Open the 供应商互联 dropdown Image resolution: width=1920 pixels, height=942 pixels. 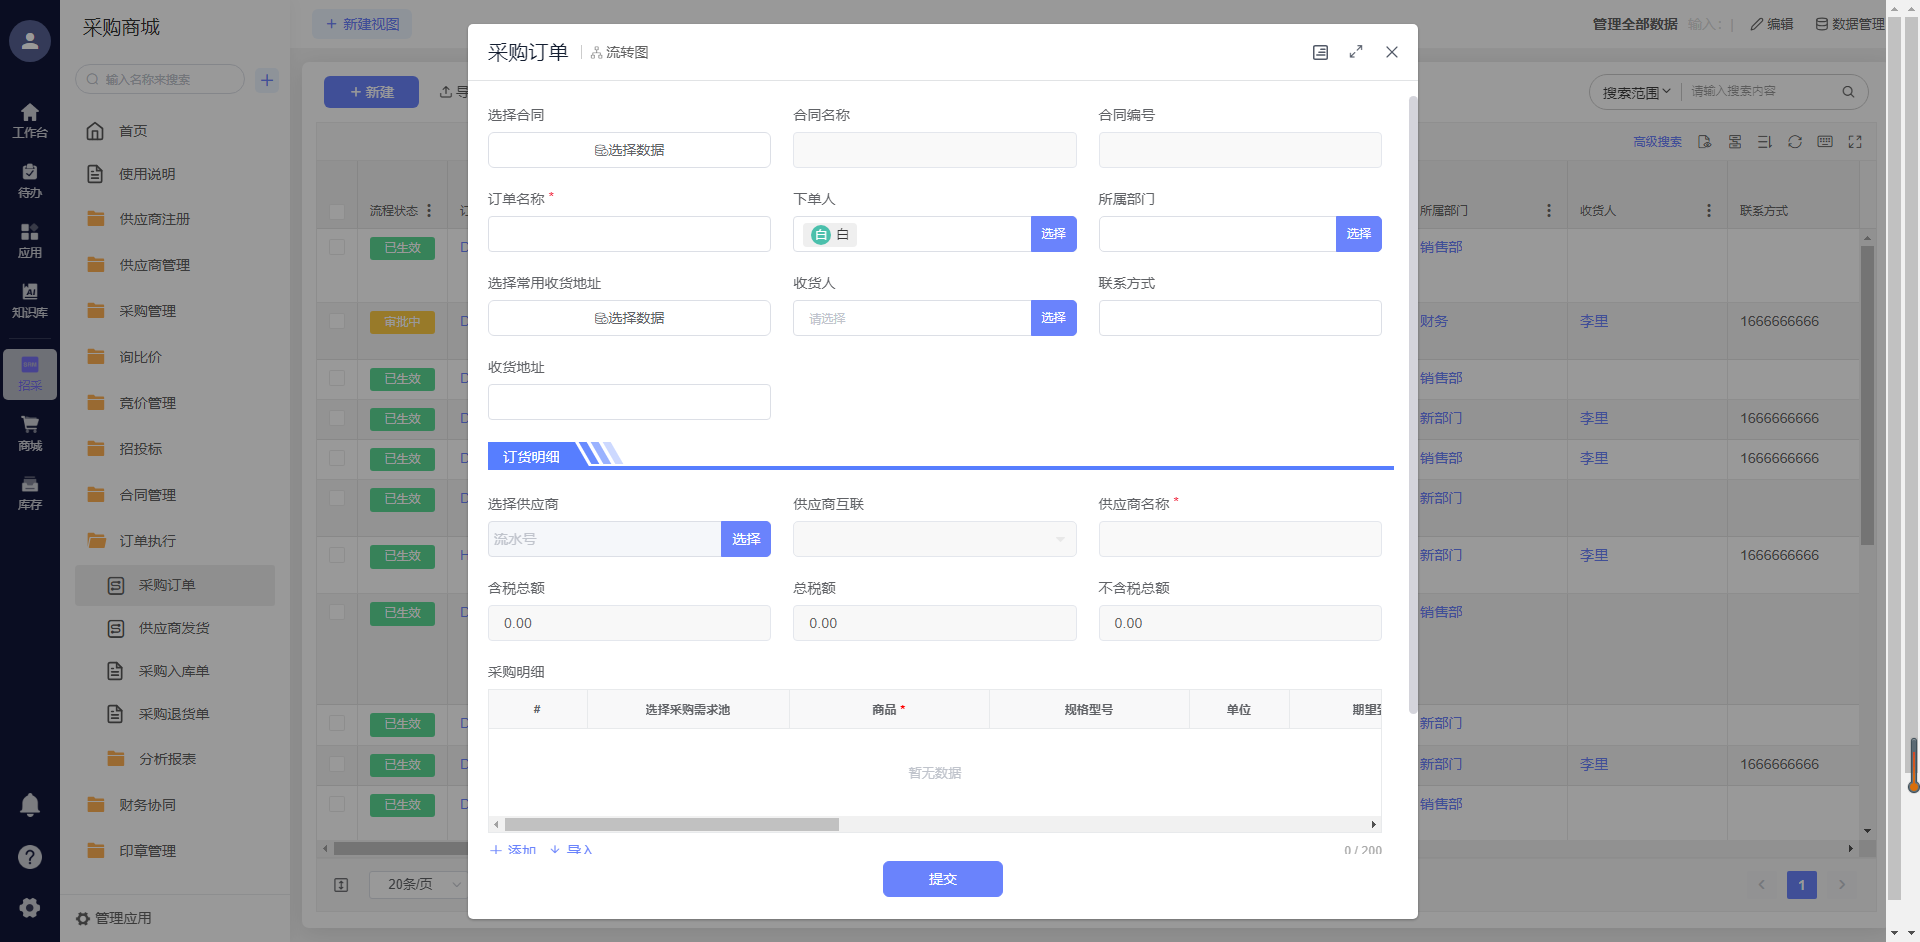[934, 539]
